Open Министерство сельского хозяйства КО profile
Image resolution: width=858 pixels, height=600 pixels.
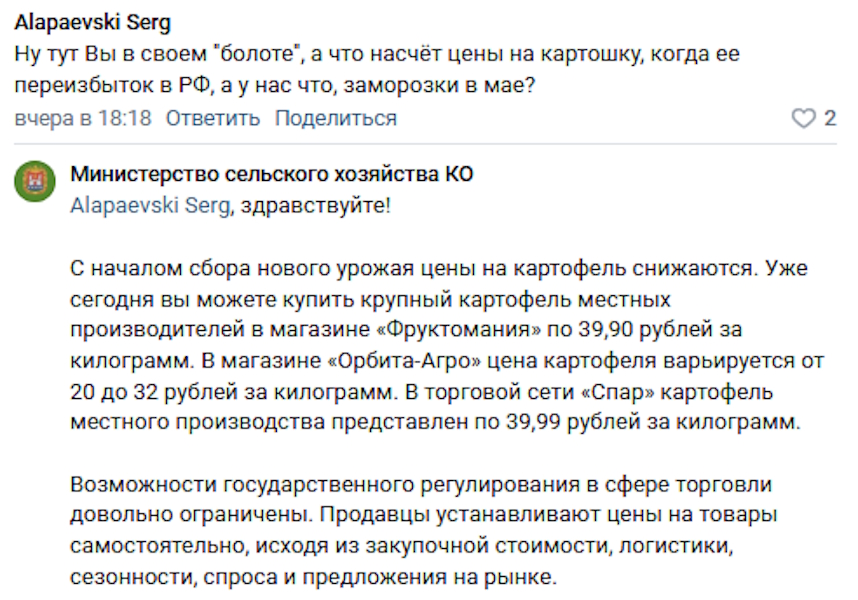click(x=272, y=174)
